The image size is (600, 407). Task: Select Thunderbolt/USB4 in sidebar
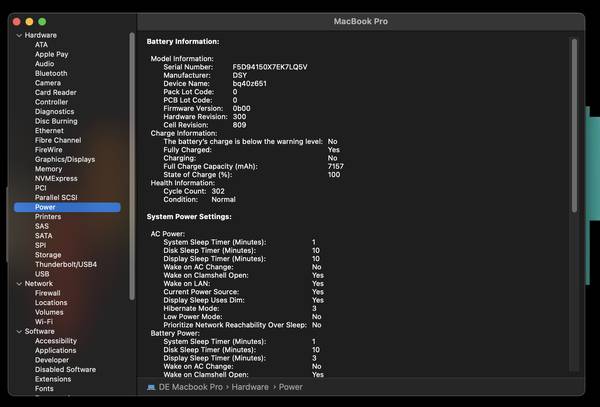pyautogui.click(x=66, y=265)
